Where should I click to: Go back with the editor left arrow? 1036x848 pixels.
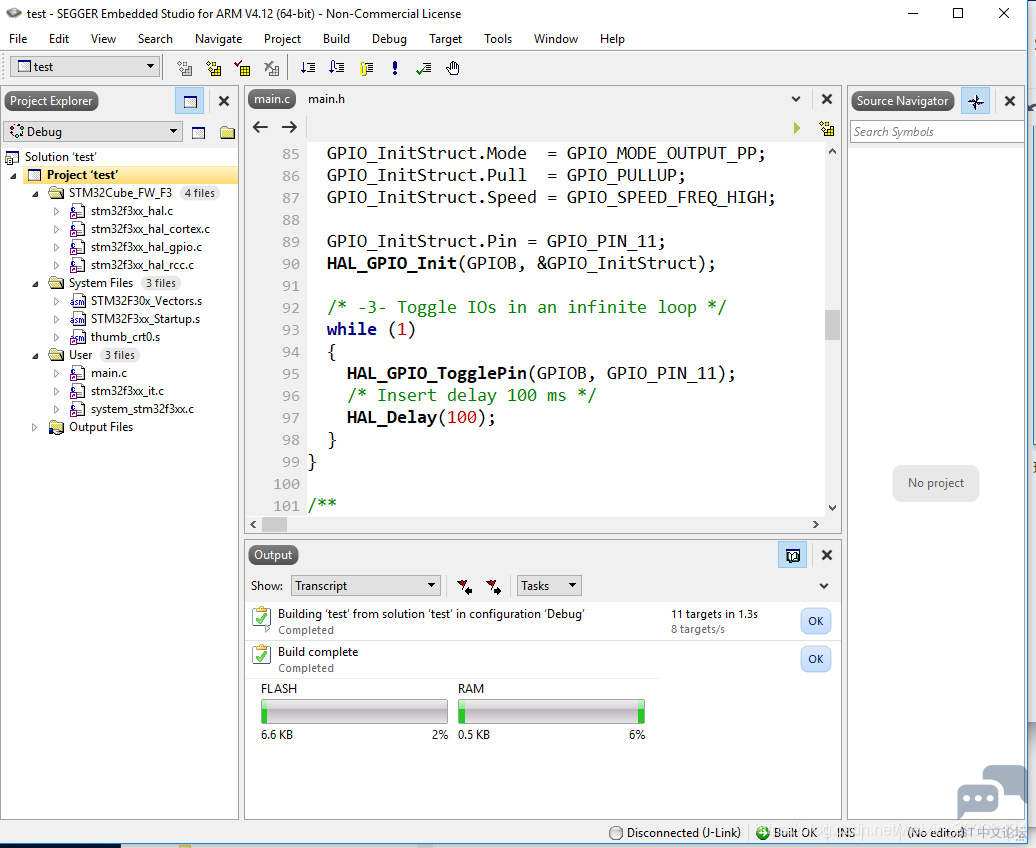260,127
